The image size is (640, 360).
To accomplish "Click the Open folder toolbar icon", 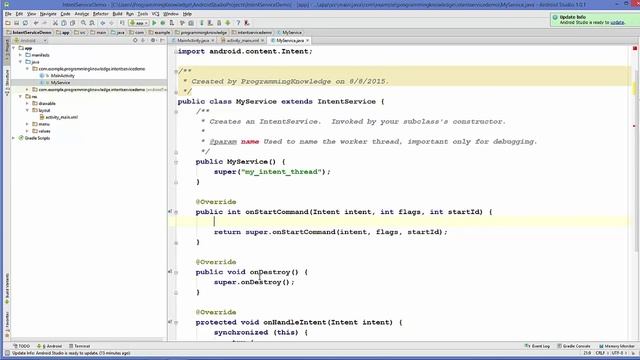I will 7,23.
